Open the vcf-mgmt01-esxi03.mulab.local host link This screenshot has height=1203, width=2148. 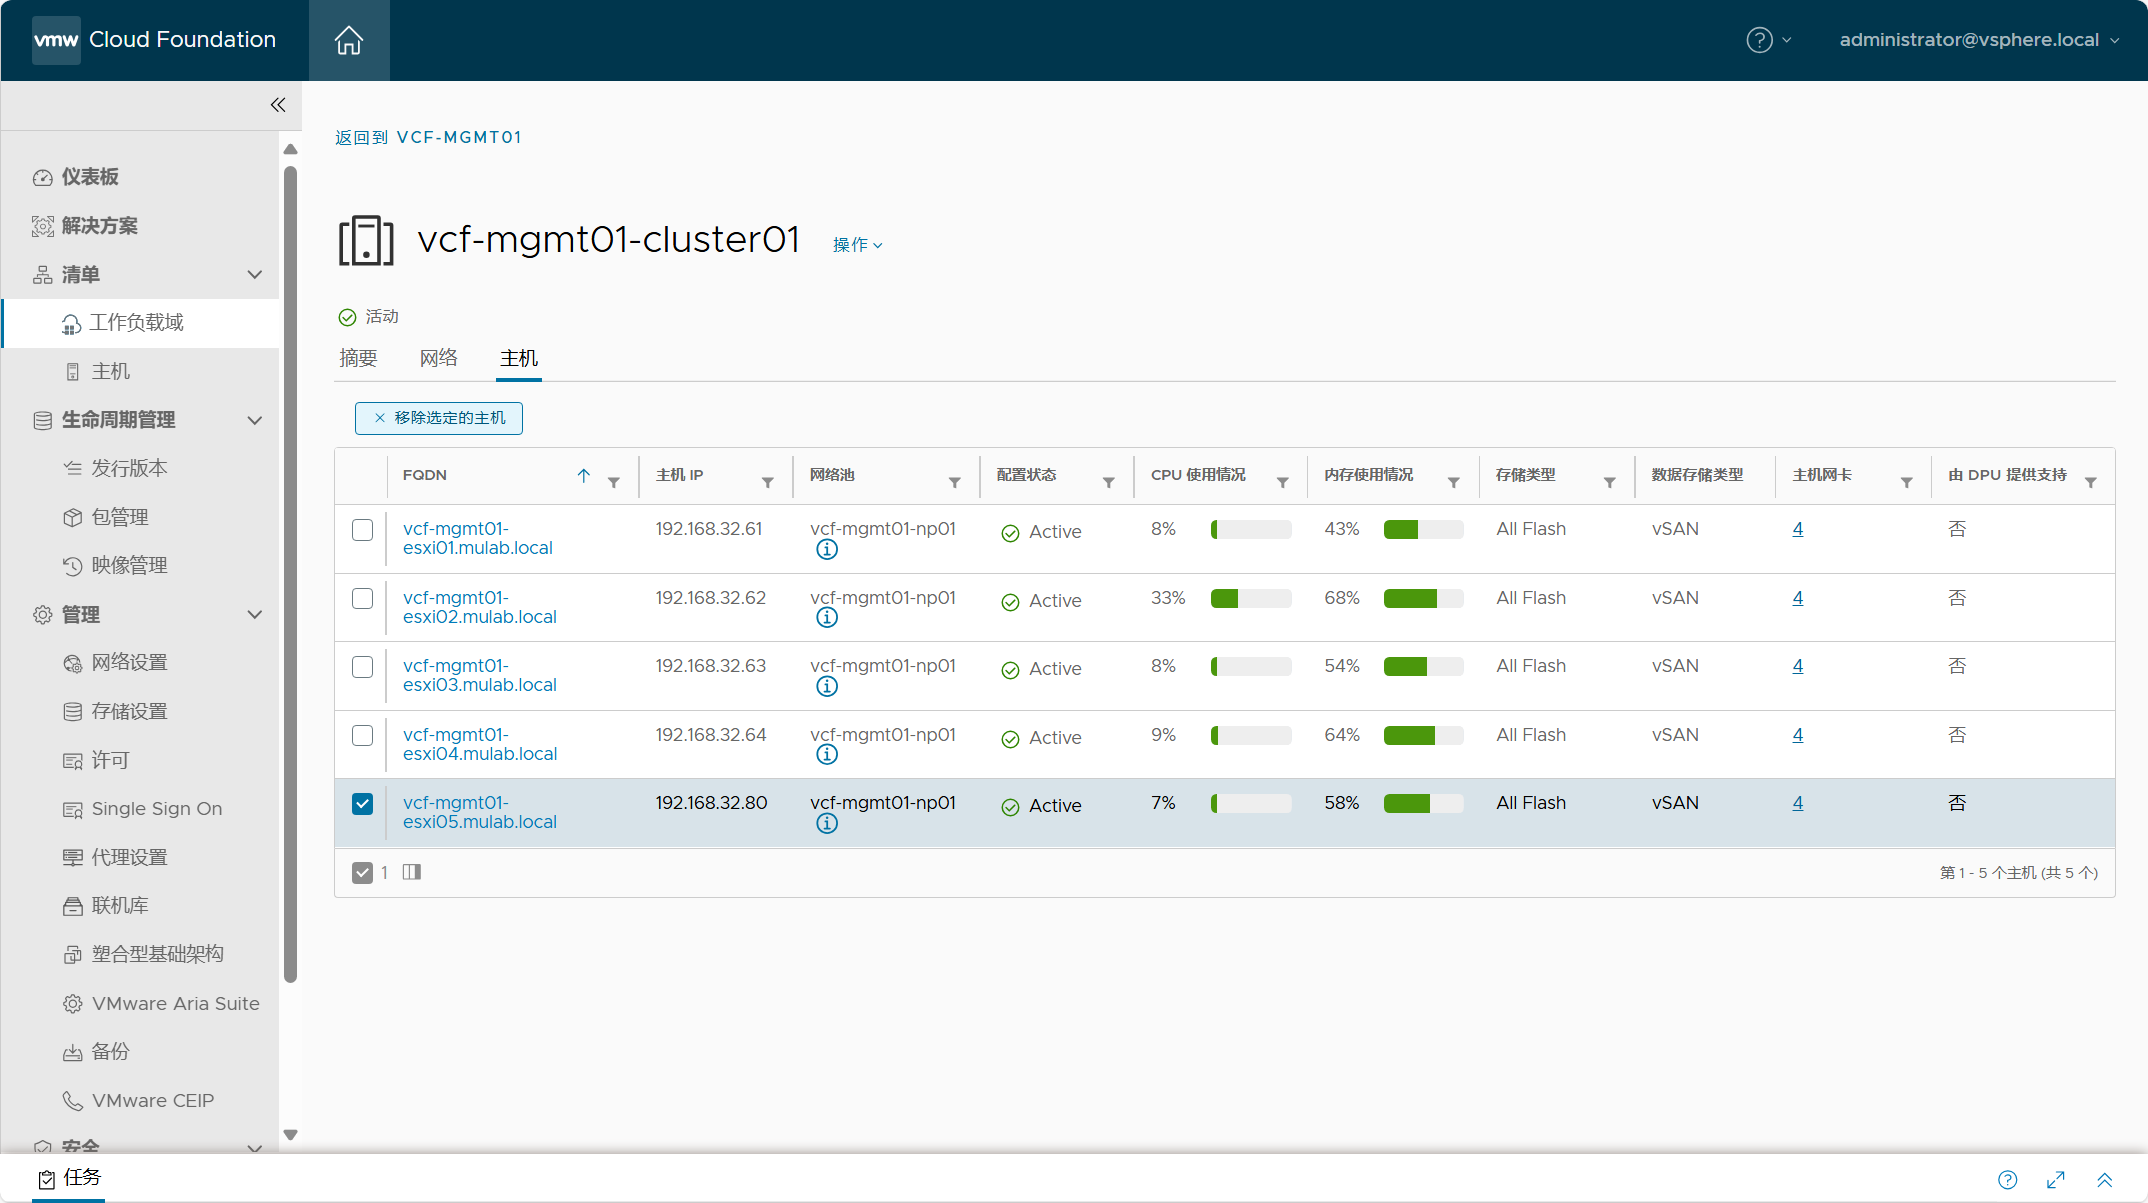[x=480, y=675]
